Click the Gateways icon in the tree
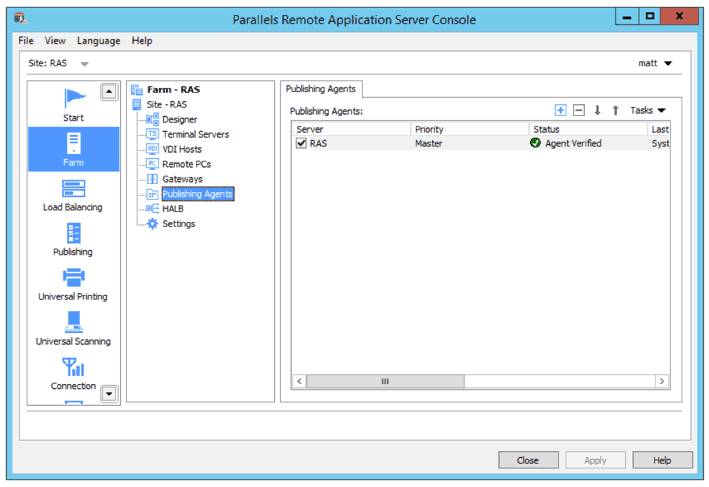 tap(152, 179)
